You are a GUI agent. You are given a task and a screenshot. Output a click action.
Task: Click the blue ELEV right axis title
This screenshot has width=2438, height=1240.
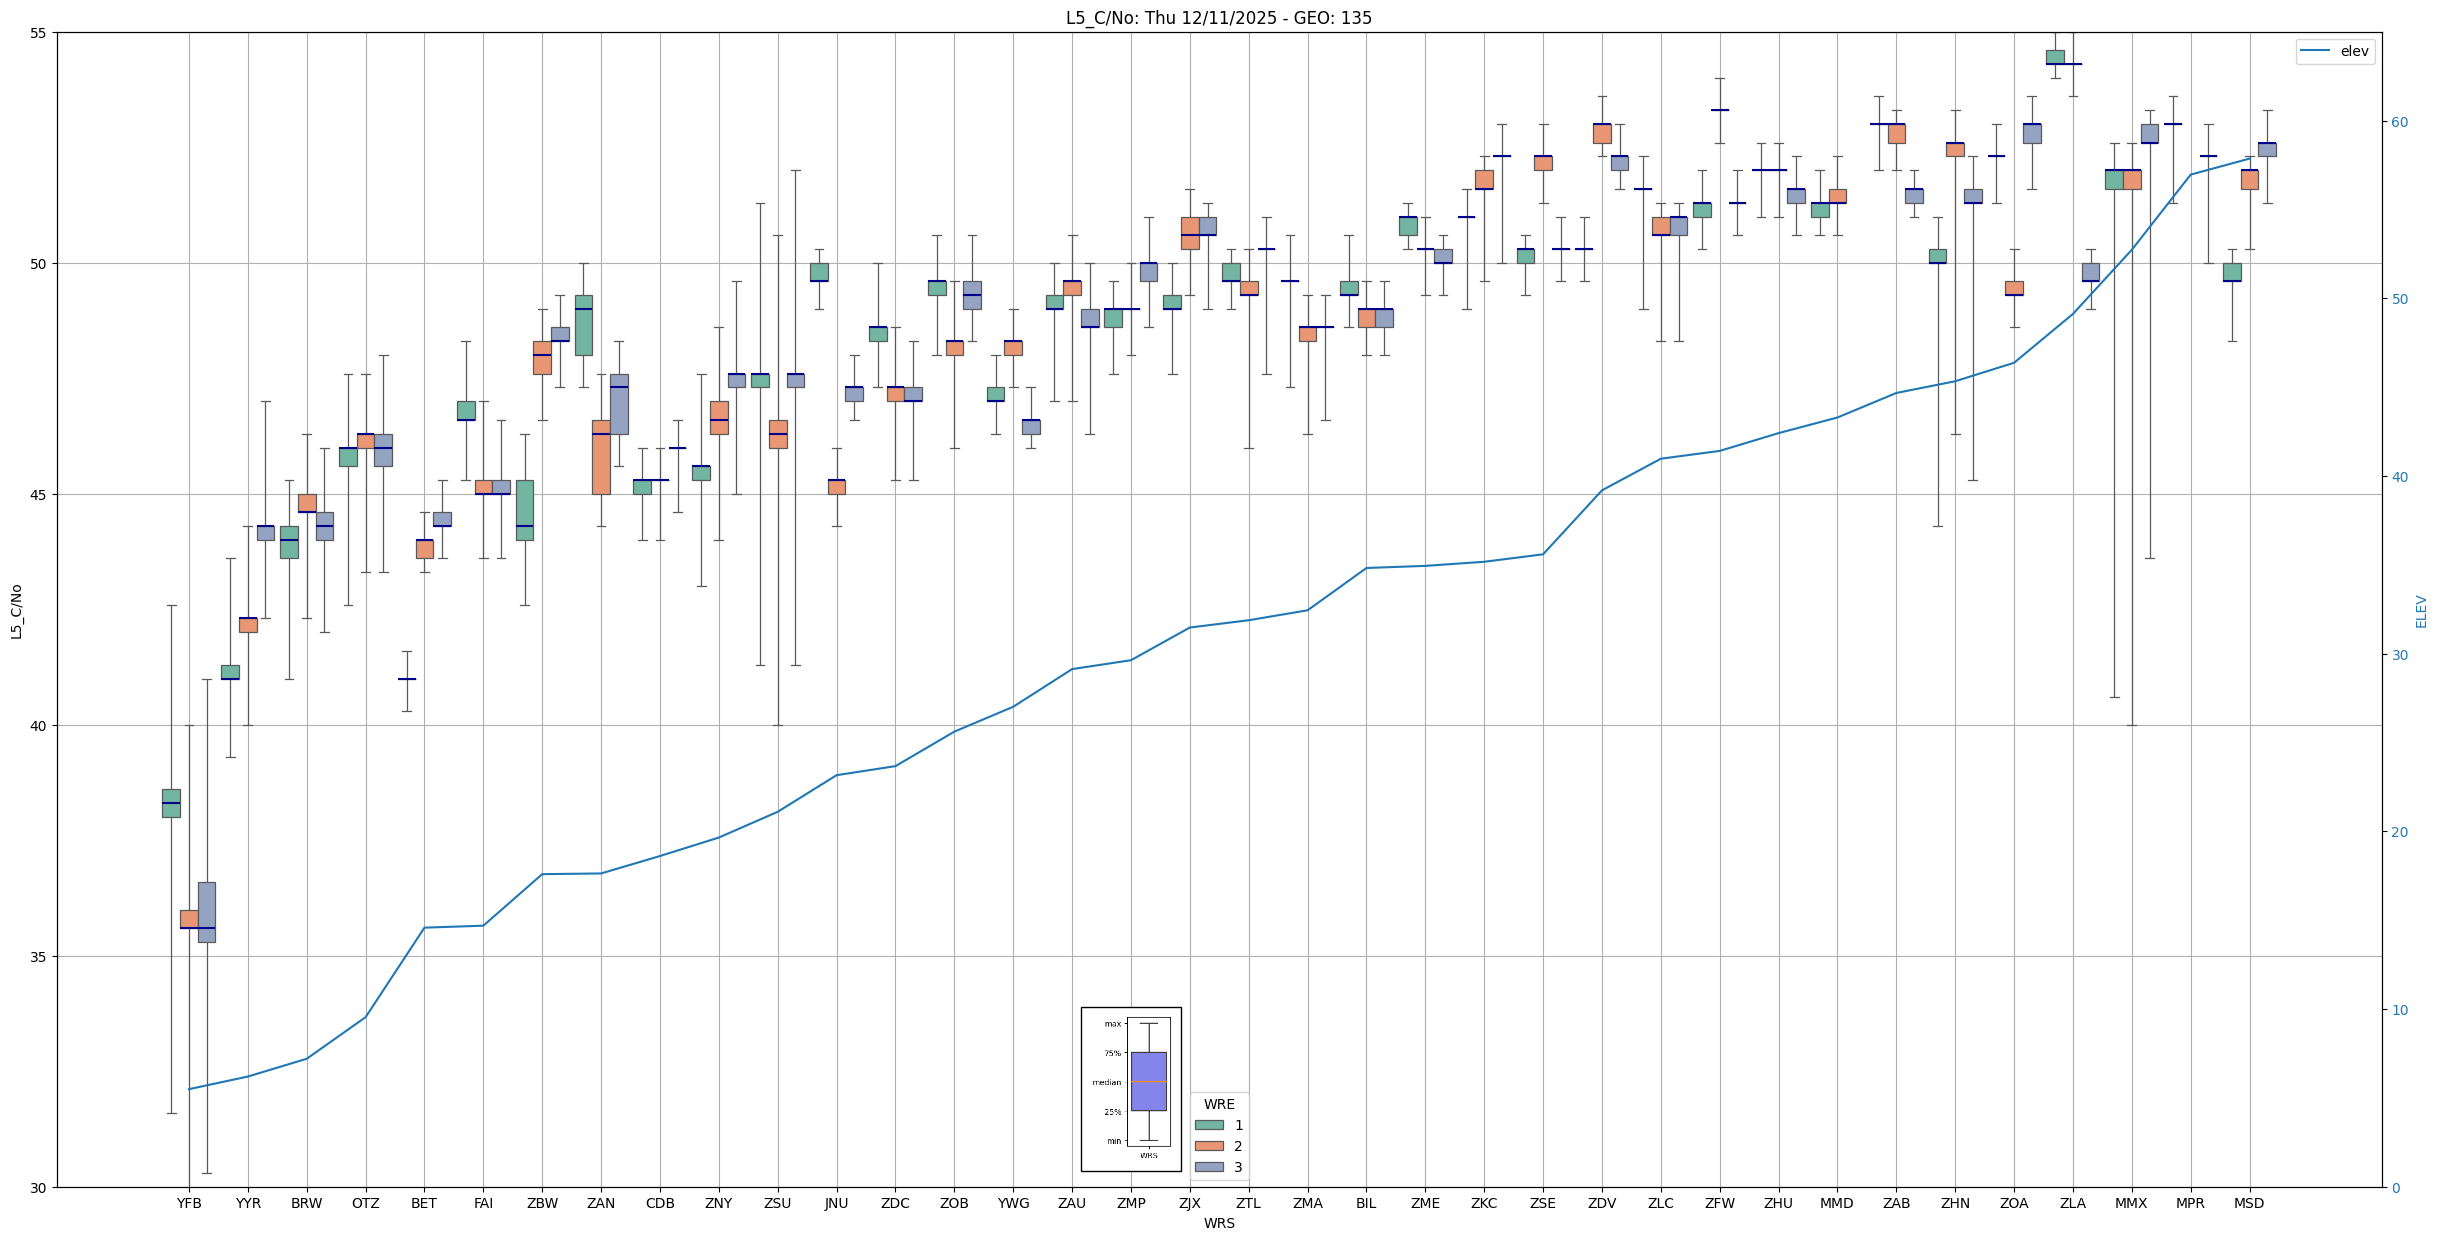pos(2421,611)
